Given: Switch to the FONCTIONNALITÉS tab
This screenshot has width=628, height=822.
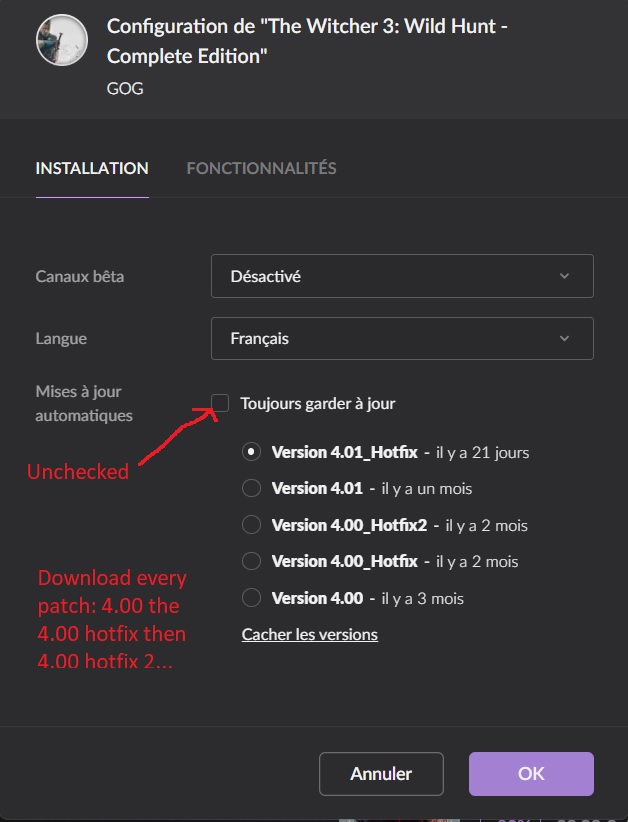Looking at the screenshot, I should pyautogui.click(x=262, y=168).
